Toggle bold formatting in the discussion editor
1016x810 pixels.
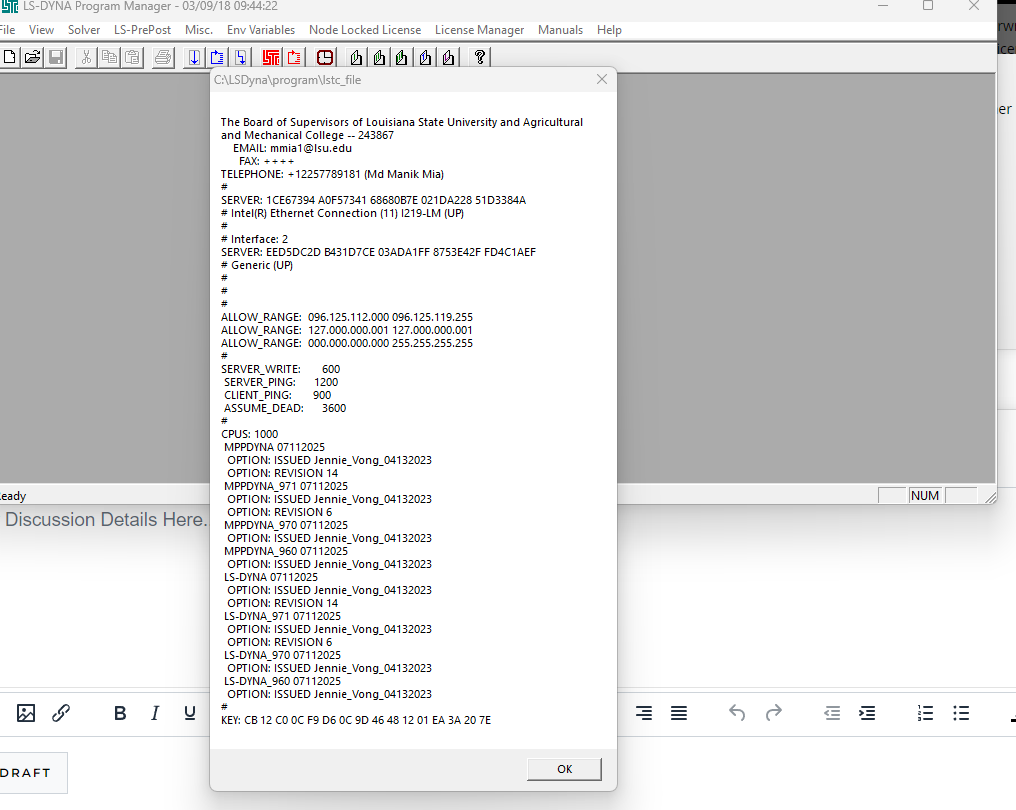tap(120, 713)
